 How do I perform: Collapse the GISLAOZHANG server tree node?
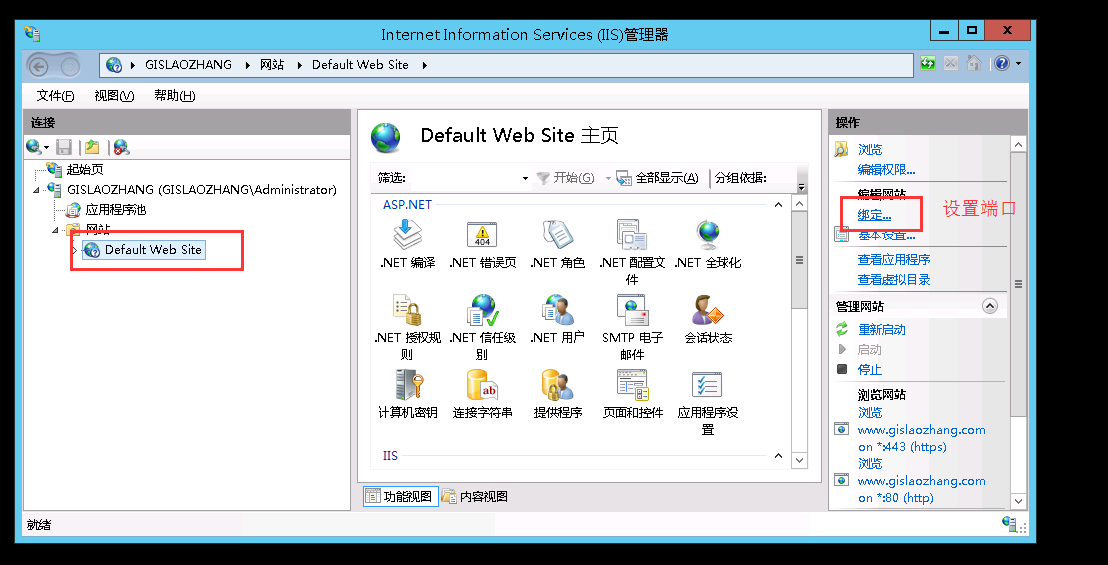[37, 190]
